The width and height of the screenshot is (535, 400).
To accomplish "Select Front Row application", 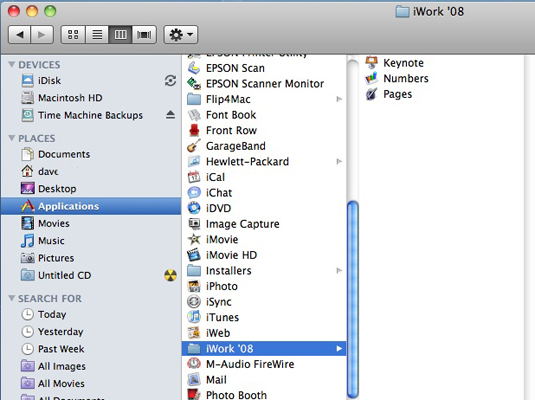I will click(x=264, y=130).
